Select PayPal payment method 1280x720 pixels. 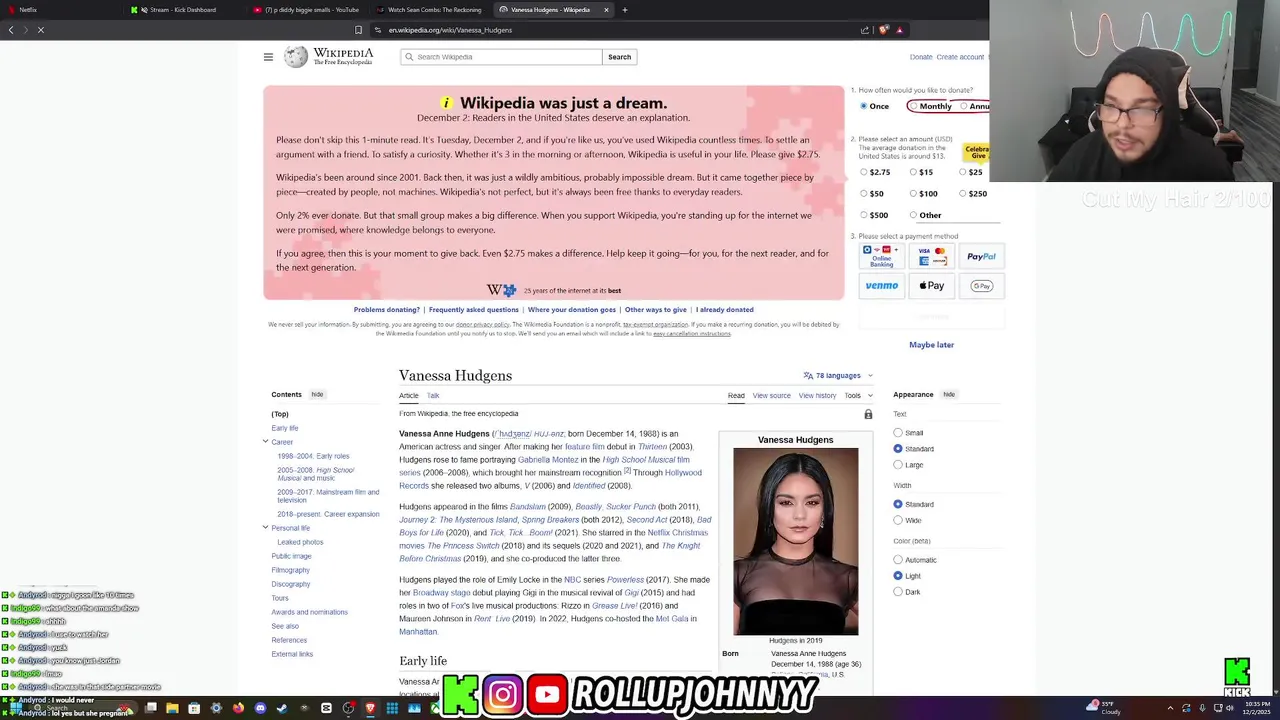pyautogui.click(x=981, y=257)
